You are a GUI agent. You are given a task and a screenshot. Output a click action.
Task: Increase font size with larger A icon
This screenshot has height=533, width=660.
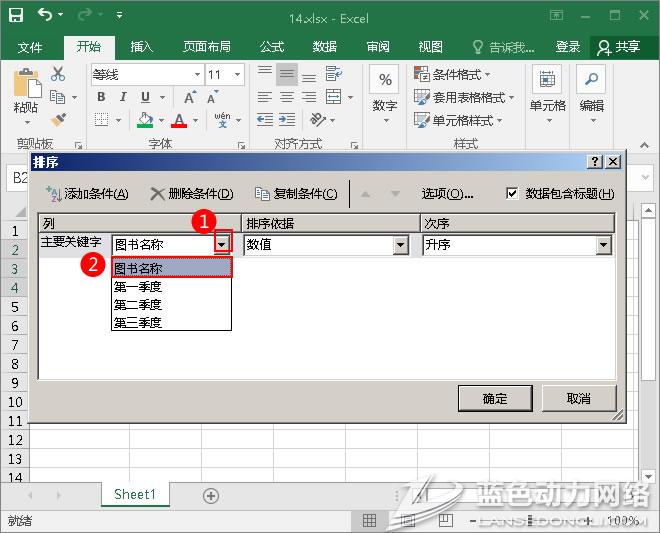(190, 97)
